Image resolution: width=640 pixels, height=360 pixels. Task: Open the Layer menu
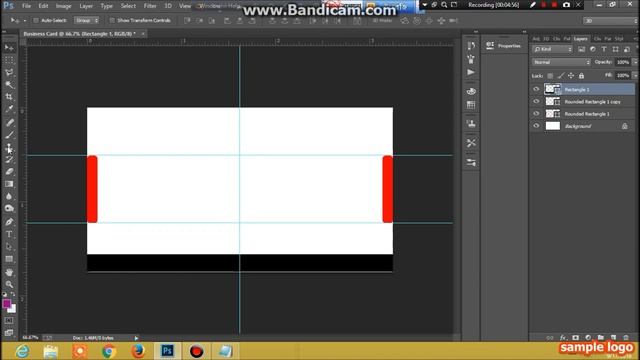[86, 6]
